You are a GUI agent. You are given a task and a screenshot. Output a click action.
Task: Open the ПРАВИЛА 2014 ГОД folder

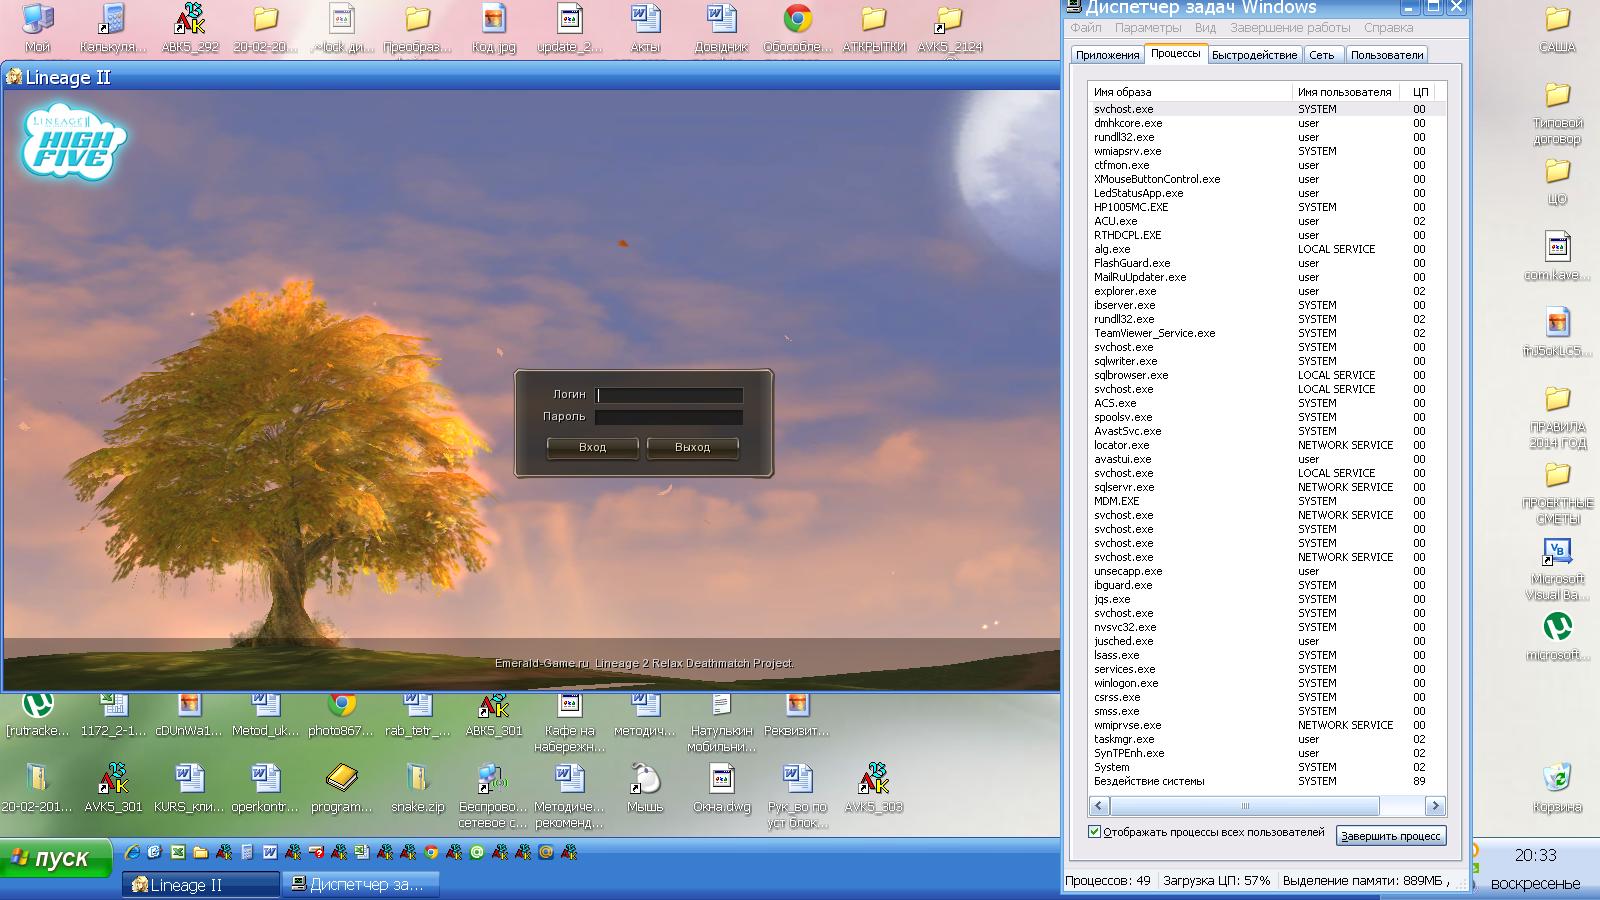point(1557,416)
